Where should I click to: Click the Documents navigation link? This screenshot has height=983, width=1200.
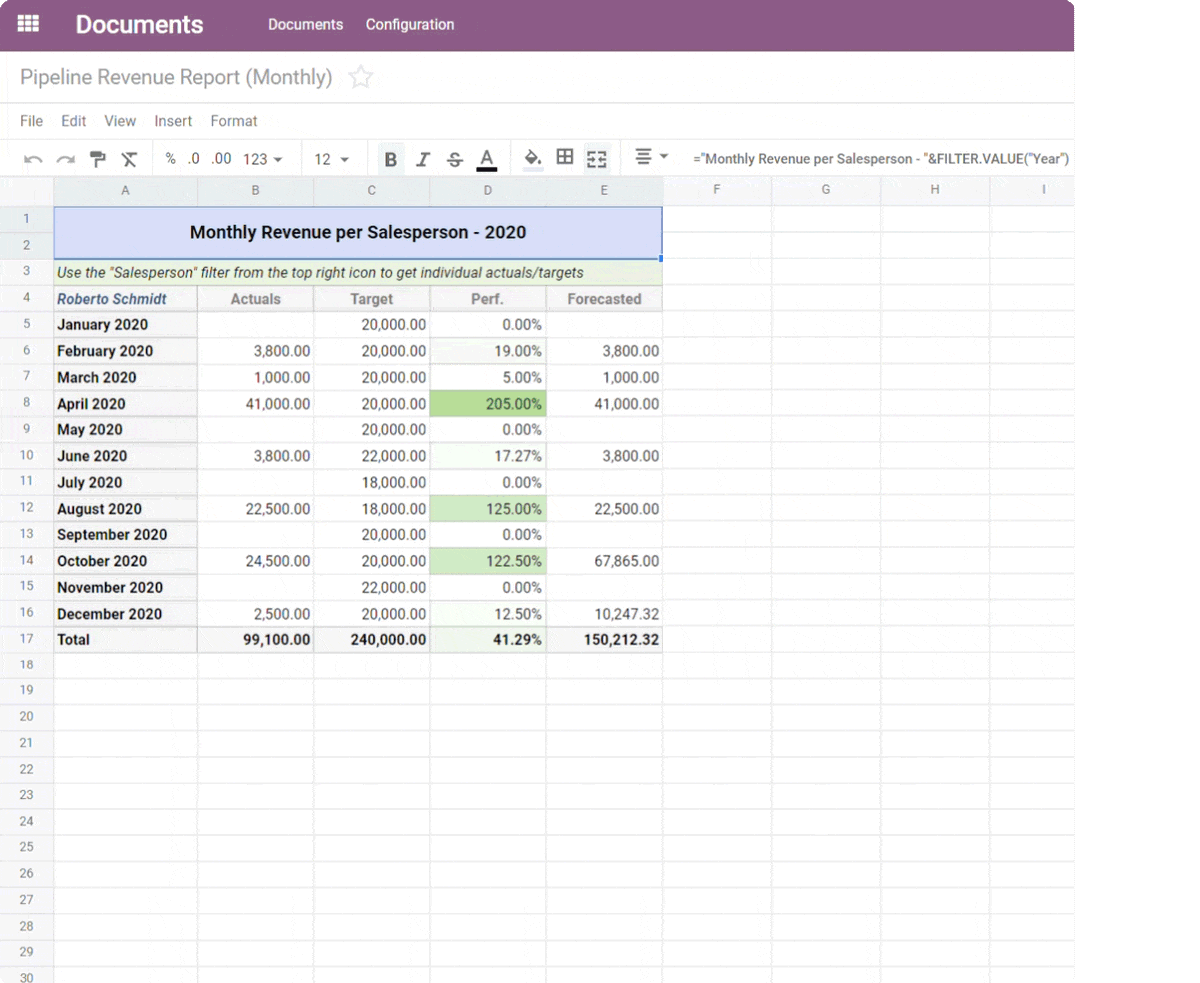tap(305, 25)
